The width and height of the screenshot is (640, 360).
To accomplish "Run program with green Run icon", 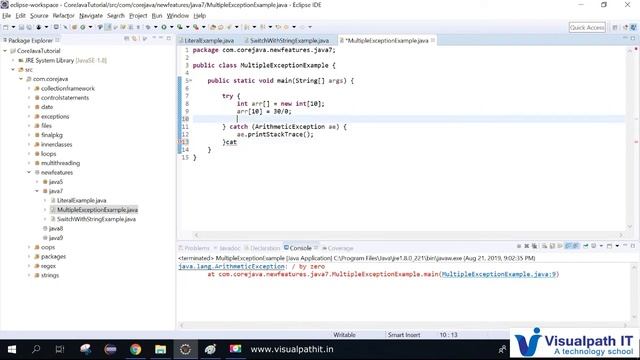I will pyautogui.click(x=164, y=27).
